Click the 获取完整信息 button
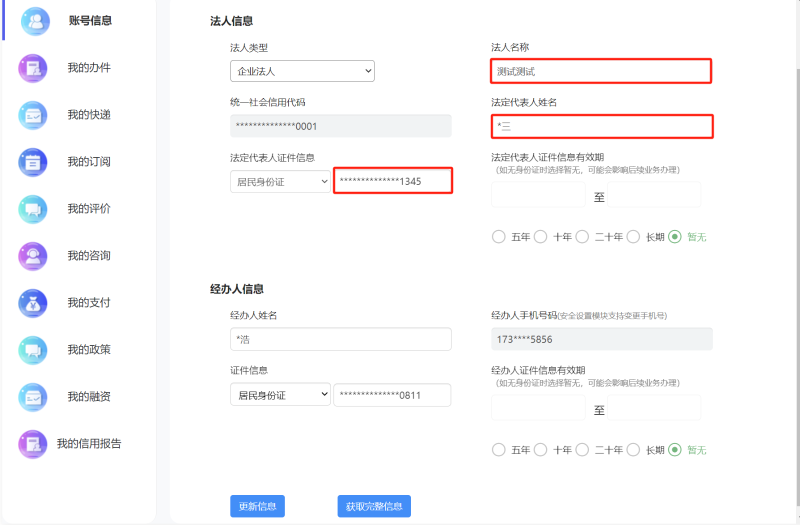800x525 pixels. click(x=374, y=506)
